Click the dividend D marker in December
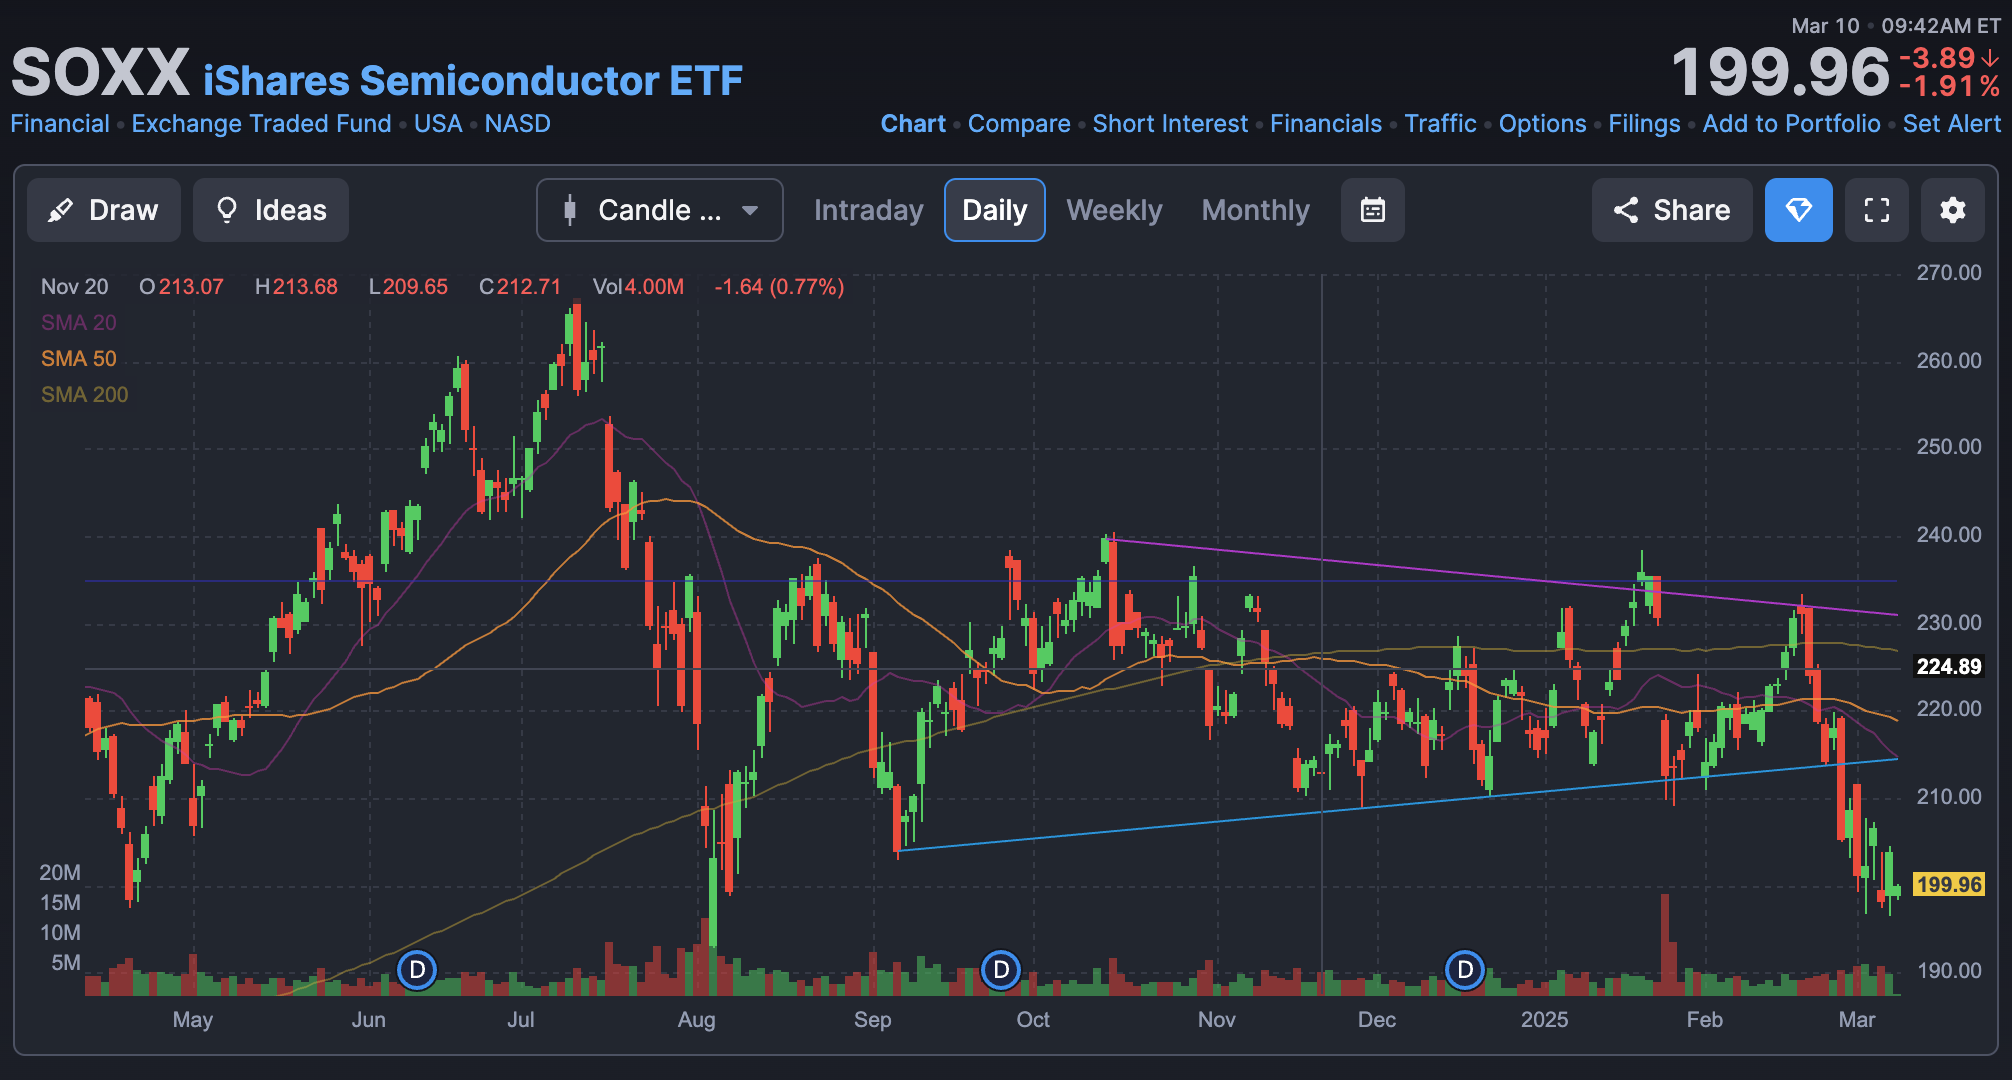The height and width of the screenshot is (1080, 2012). click(1465, 969)
